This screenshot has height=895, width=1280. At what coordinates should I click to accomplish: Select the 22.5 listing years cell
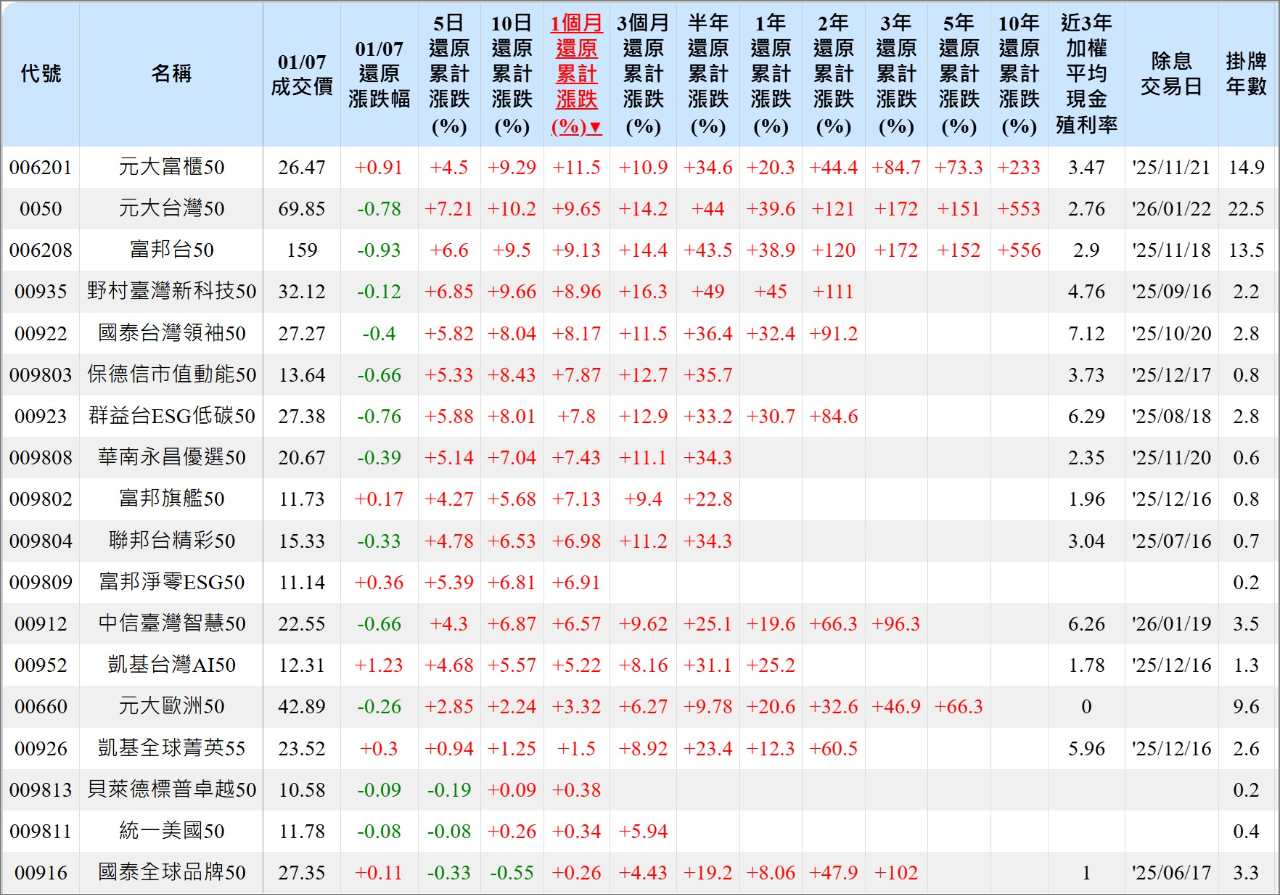coord(1247,209)
